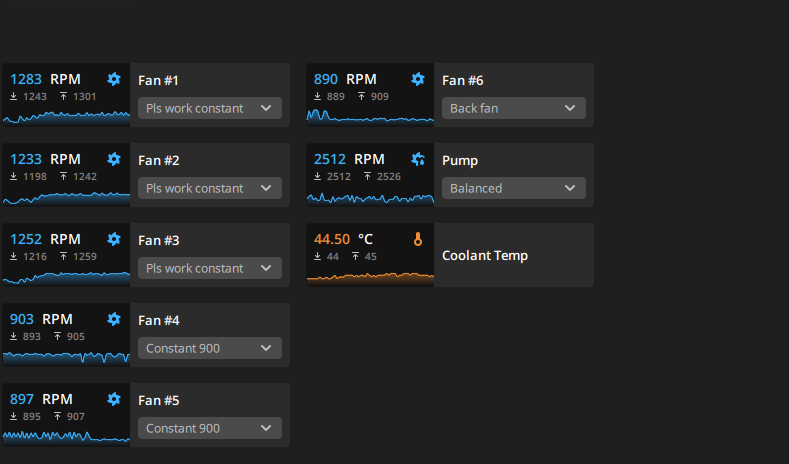
Task: Click the Fan #5 fan gear icon
Action: point(114,399)
